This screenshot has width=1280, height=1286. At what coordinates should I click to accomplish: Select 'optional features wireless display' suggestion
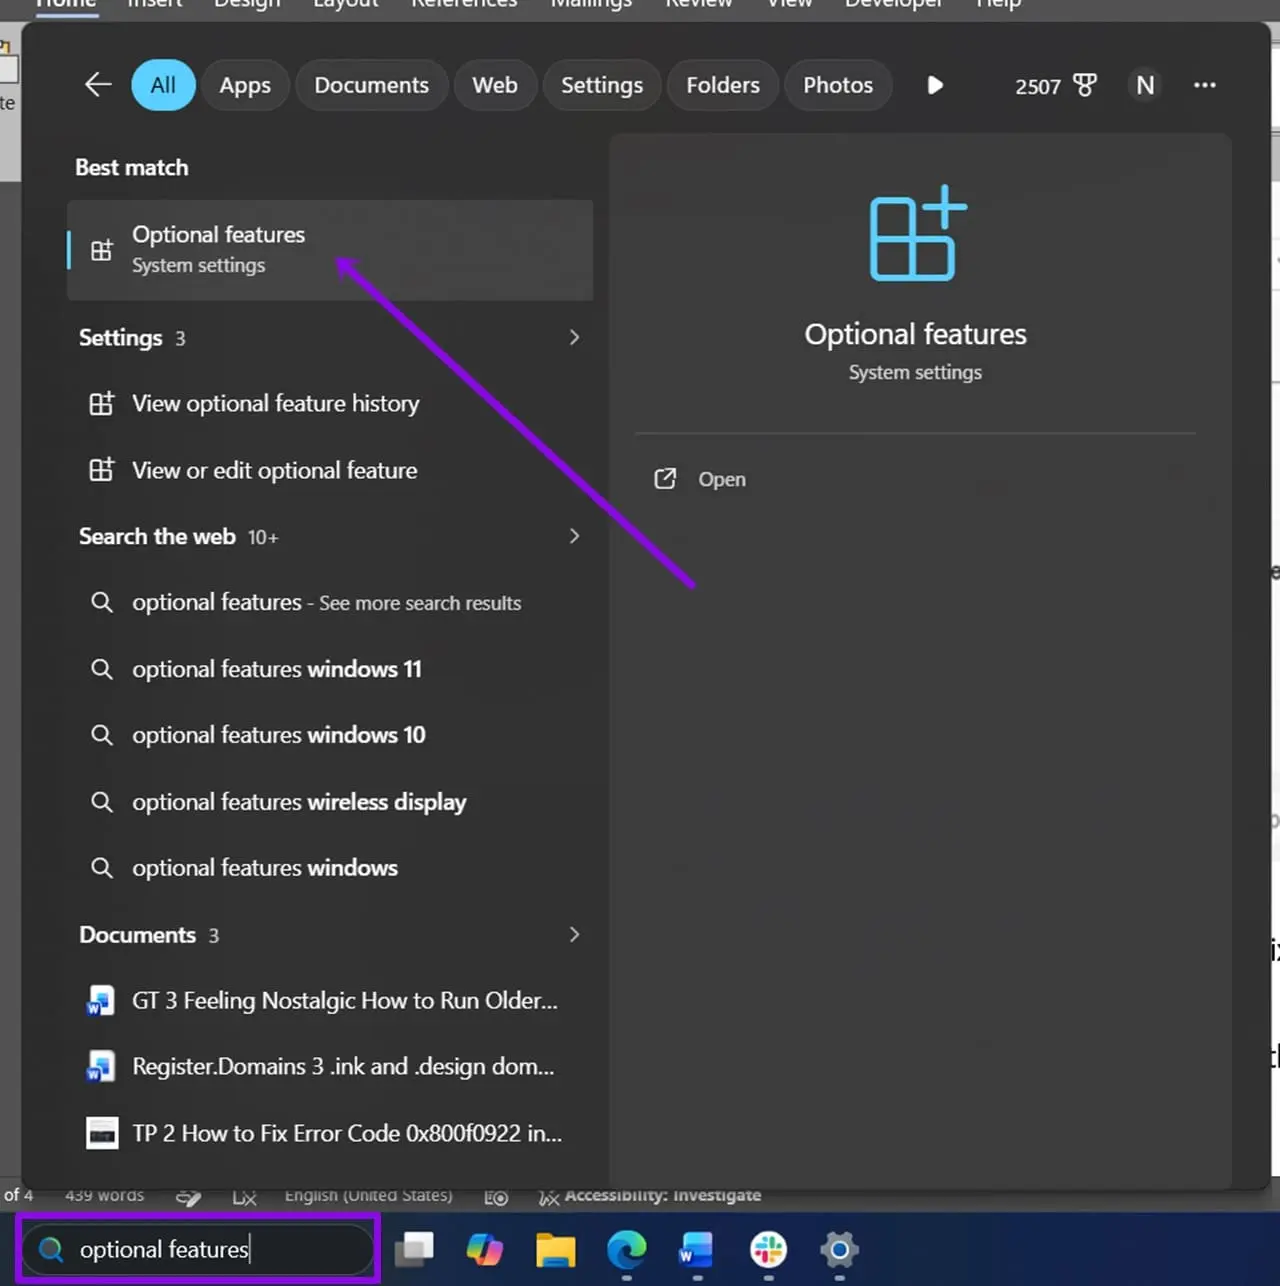[330, 802]
